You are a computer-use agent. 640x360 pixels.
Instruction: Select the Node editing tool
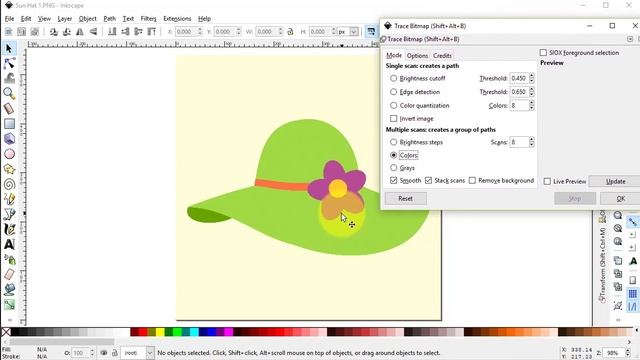[9, 63]
